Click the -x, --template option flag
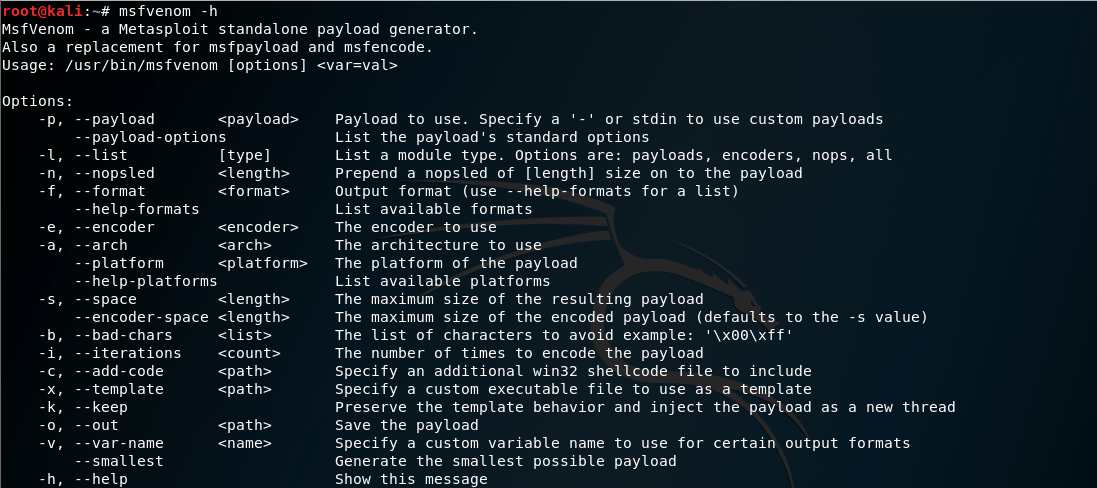The width and height of the screenshot is (1097, 488). tap(101, 389)
